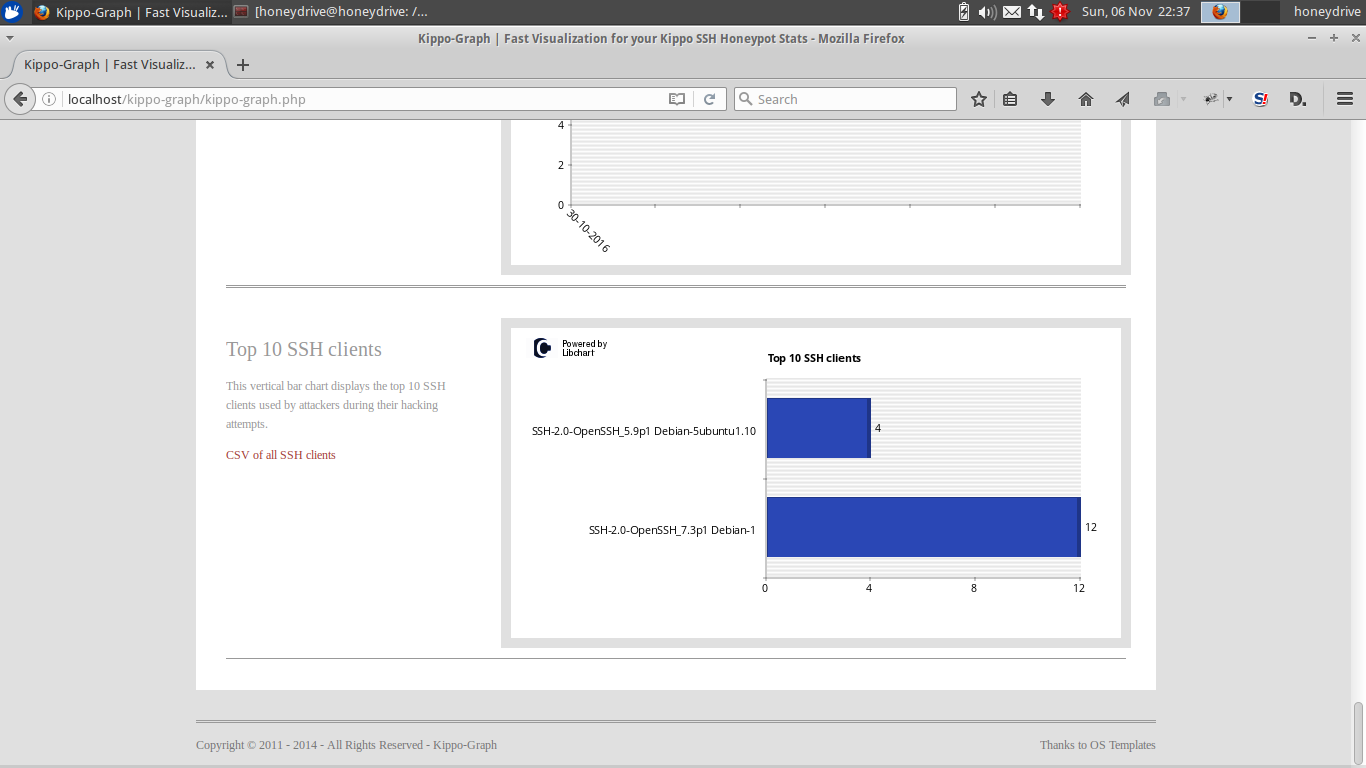Click the back navigation arrow
This screenshot has height=768, width=1366.
19,99
